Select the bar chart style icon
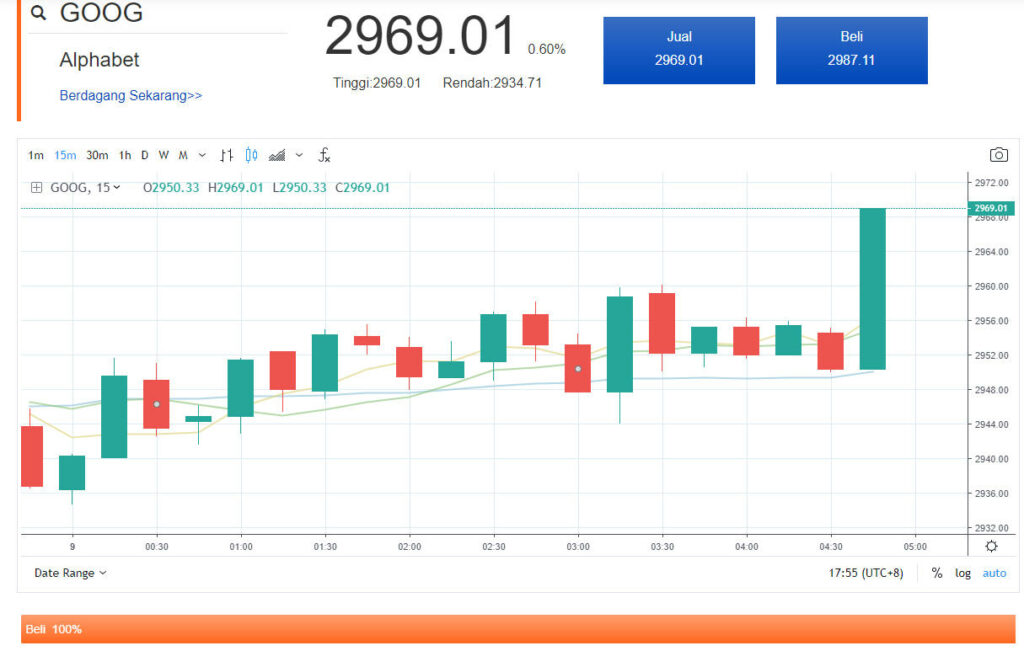 226,155
